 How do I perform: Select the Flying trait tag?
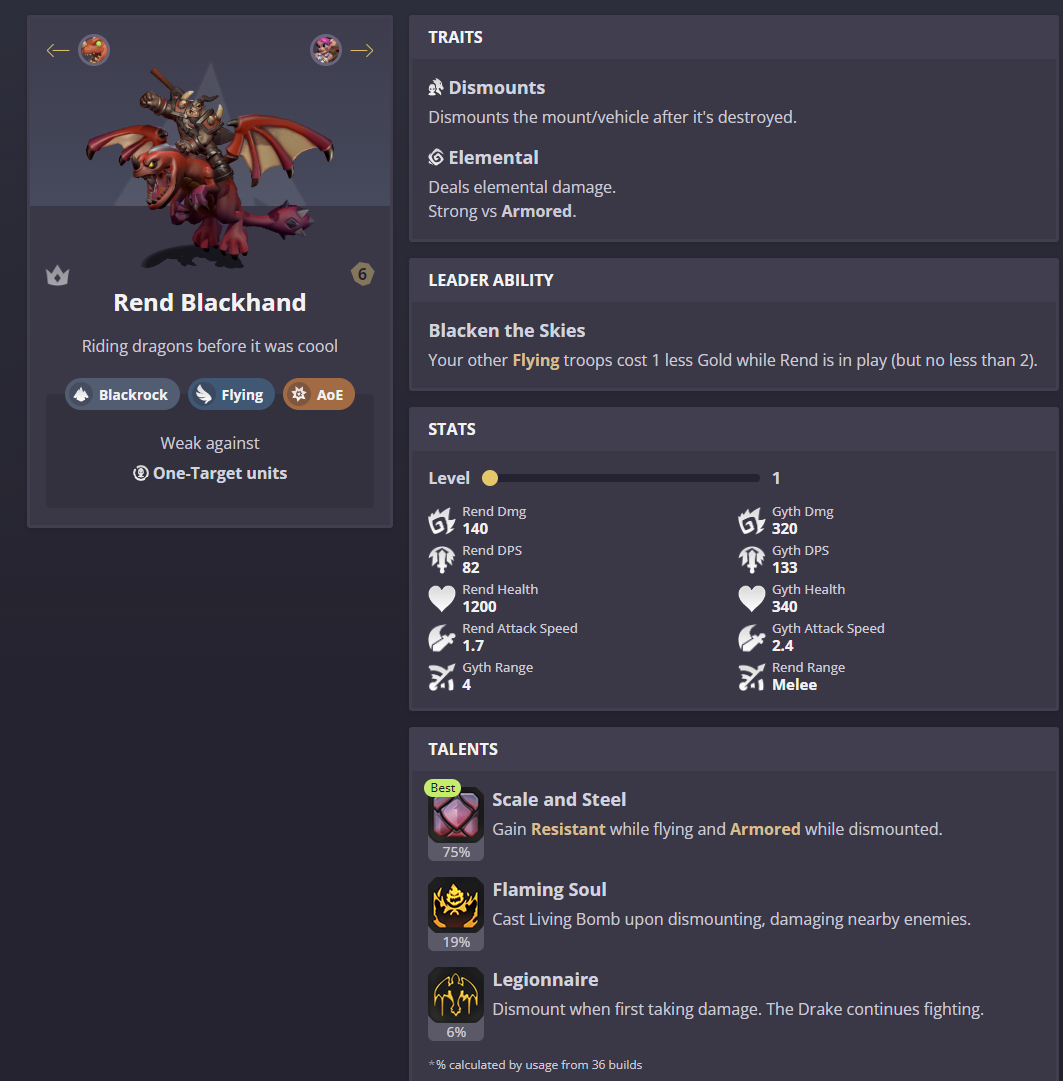click(231, 394)
